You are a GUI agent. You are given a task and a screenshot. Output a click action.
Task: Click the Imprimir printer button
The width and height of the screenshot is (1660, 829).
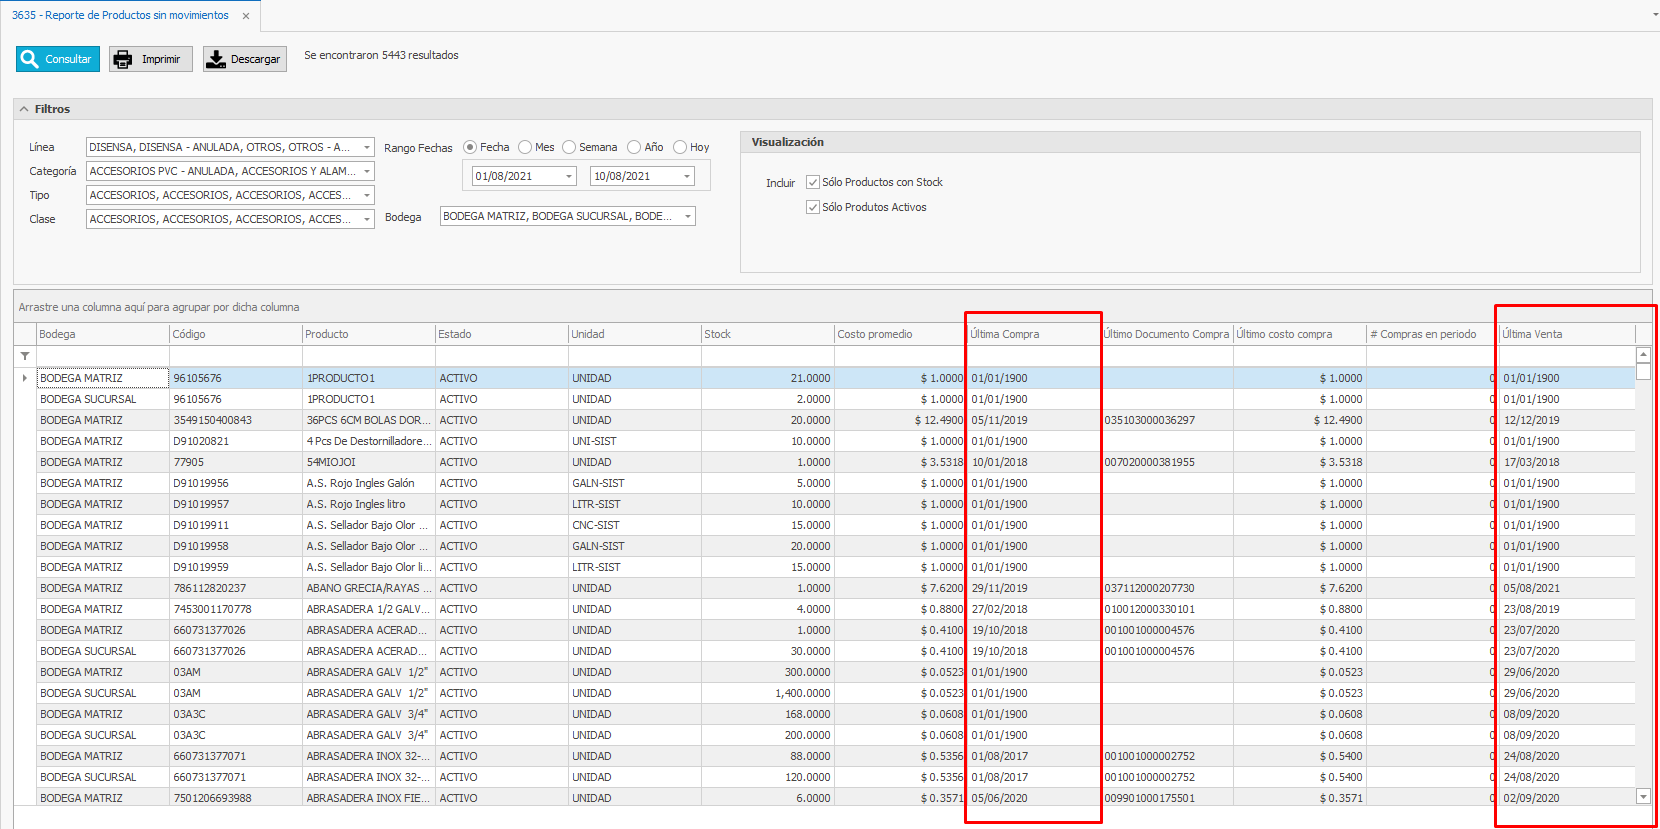[150, 59]
